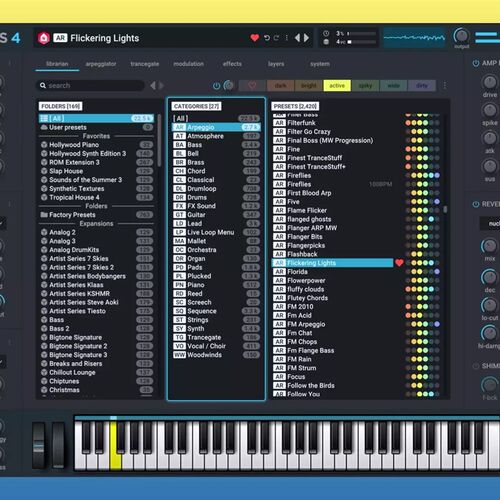Image resolution: width=500 pixels, height=500 pixels.
Task: Select the Chillout Lounge expansion
Action: pos(96,372)
